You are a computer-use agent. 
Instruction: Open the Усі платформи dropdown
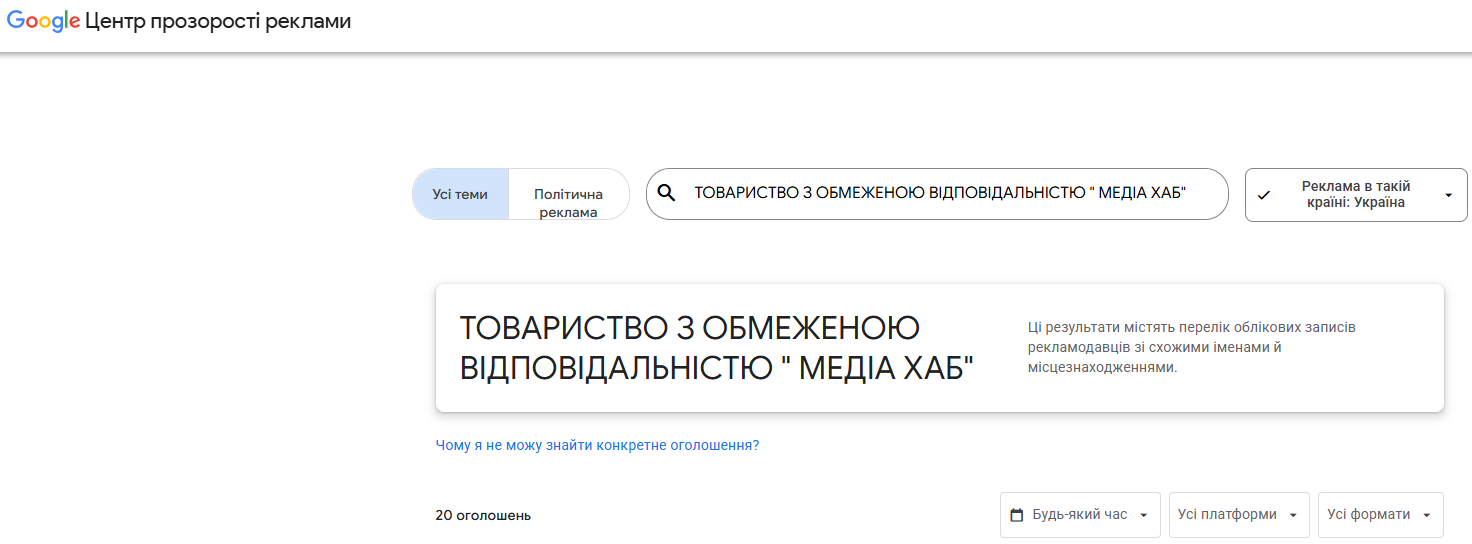tap(1239, 515)
